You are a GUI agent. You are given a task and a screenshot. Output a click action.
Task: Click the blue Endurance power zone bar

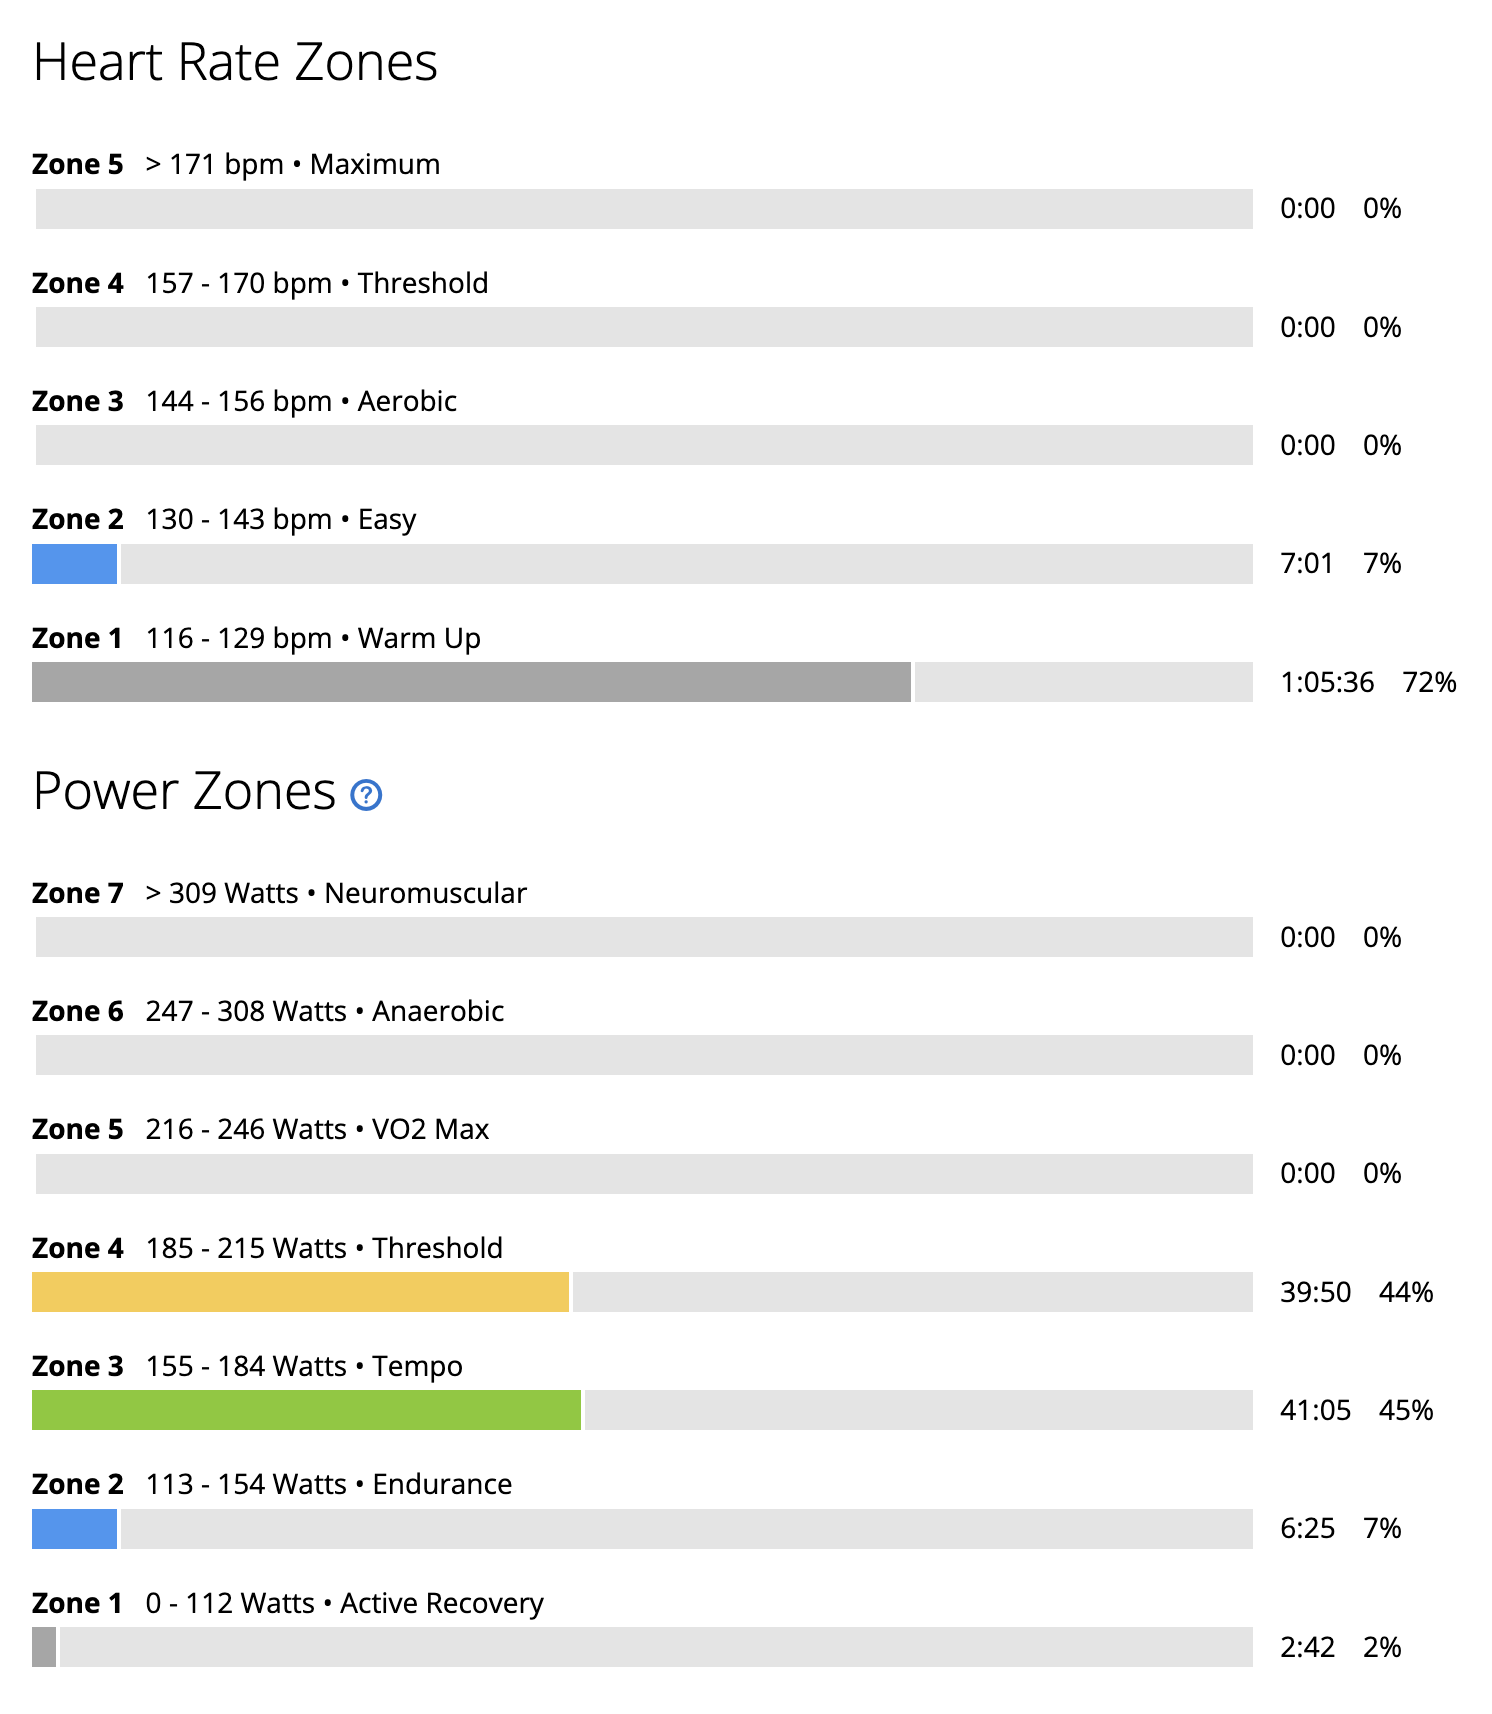pos(74,1529)
